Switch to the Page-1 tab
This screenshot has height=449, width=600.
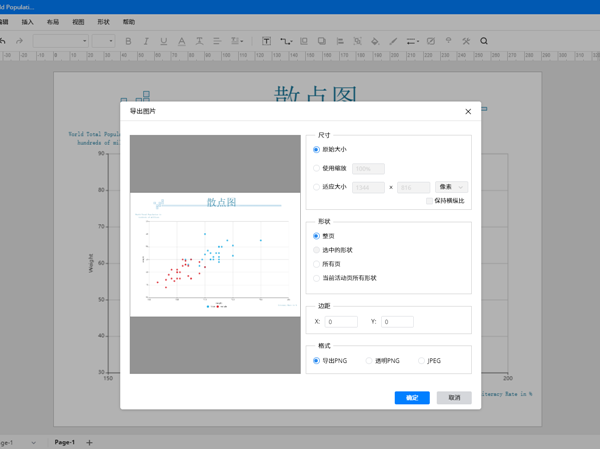pyautogui.click(x=65, y=442)
